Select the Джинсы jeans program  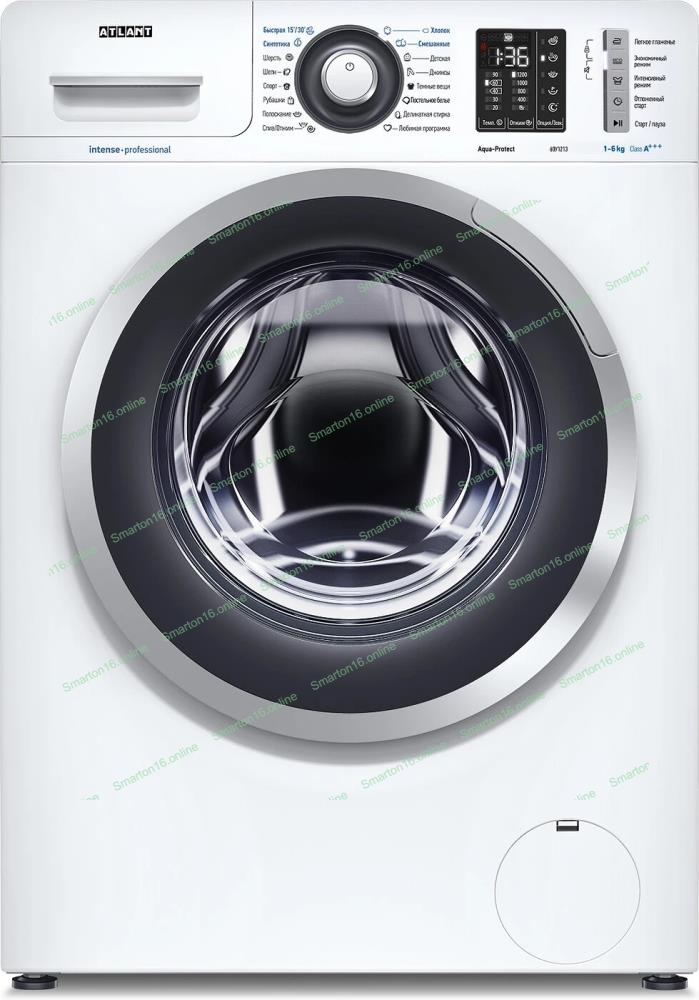click(424, 72)
